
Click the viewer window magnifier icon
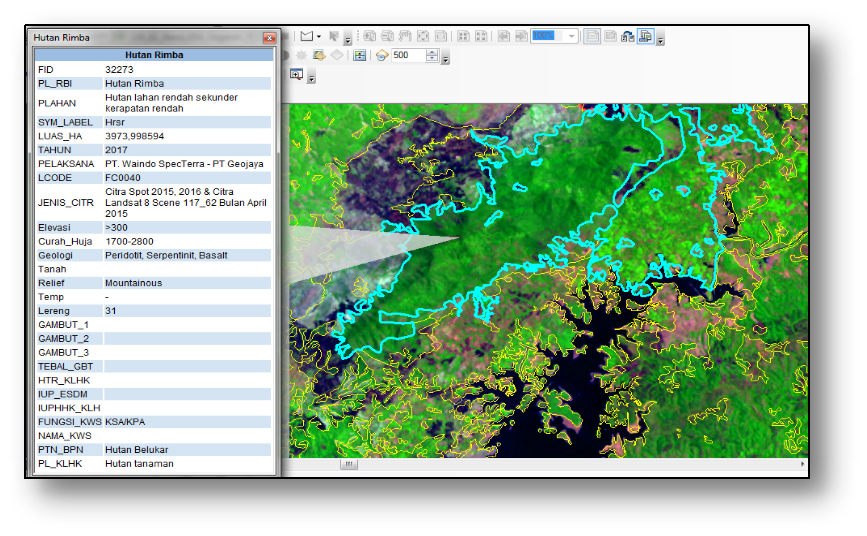297,75
